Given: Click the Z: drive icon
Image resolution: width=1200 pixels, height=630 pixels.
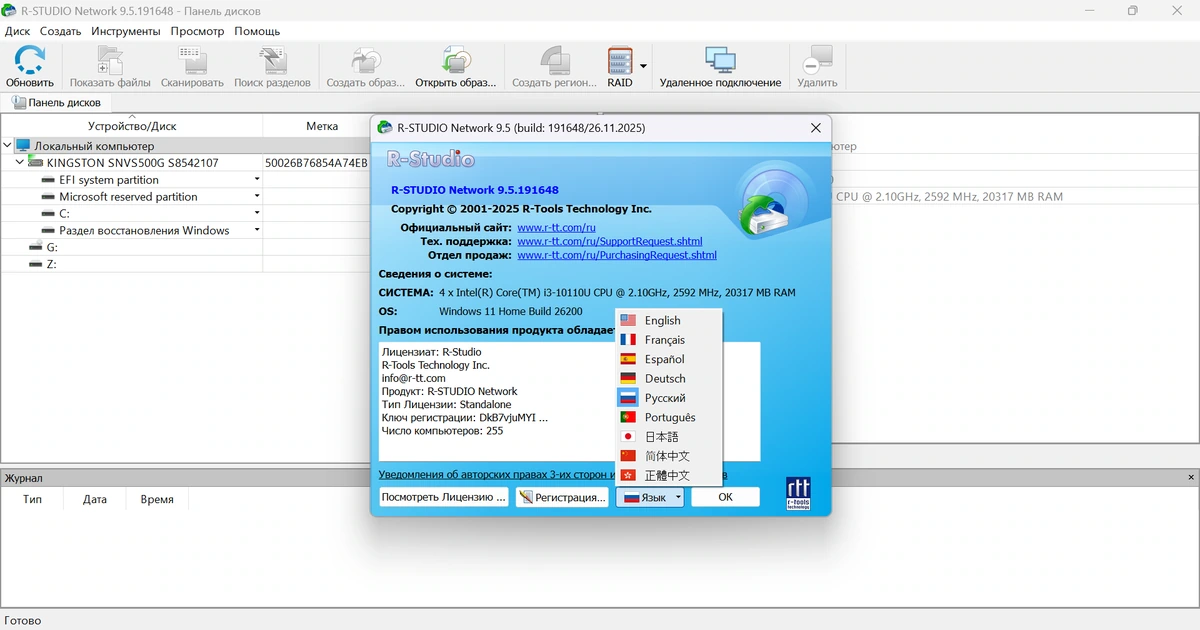Looking at the screenshot, I should coord(36,264).
